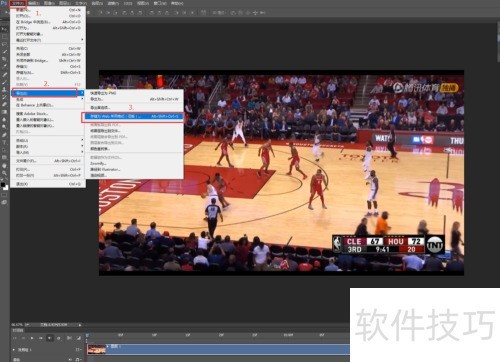The width and height of the screenshot is (500, 362).
Task: Step to previous frame in timeline
Action: pyautogui.click(x=23, y=338)
